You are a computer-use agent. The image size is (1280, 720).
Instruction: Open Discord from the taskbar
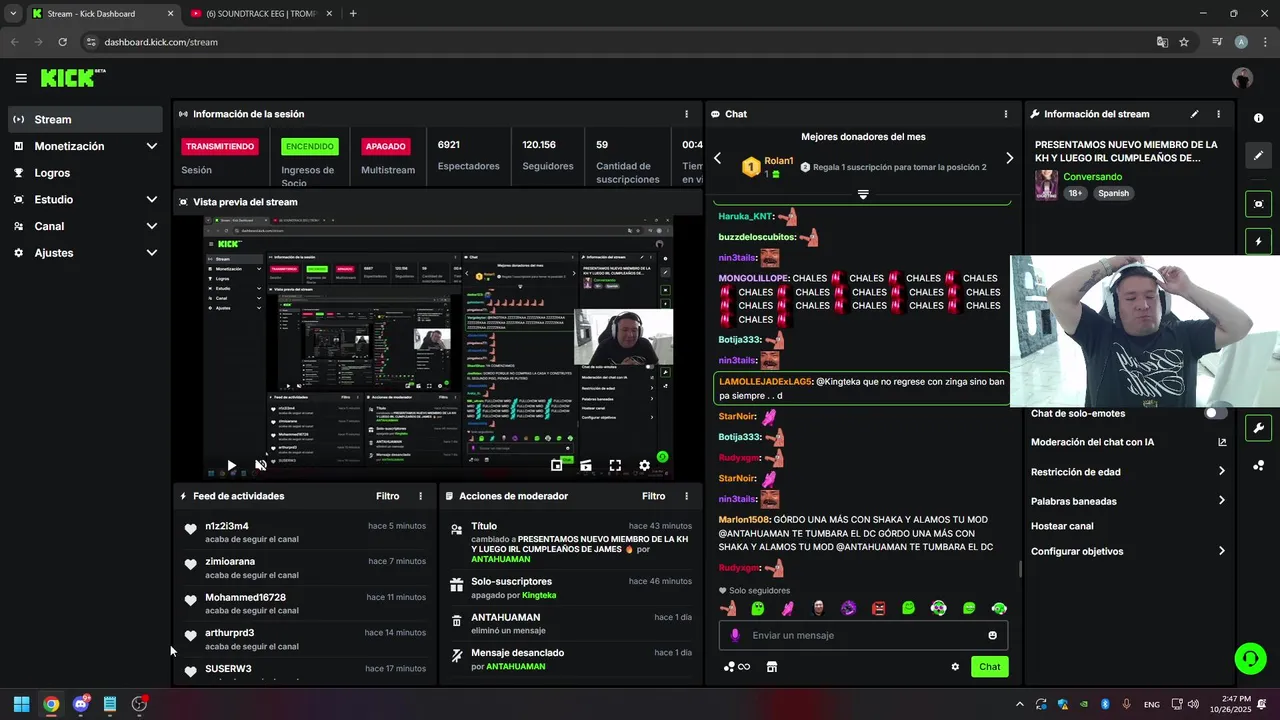81,704
